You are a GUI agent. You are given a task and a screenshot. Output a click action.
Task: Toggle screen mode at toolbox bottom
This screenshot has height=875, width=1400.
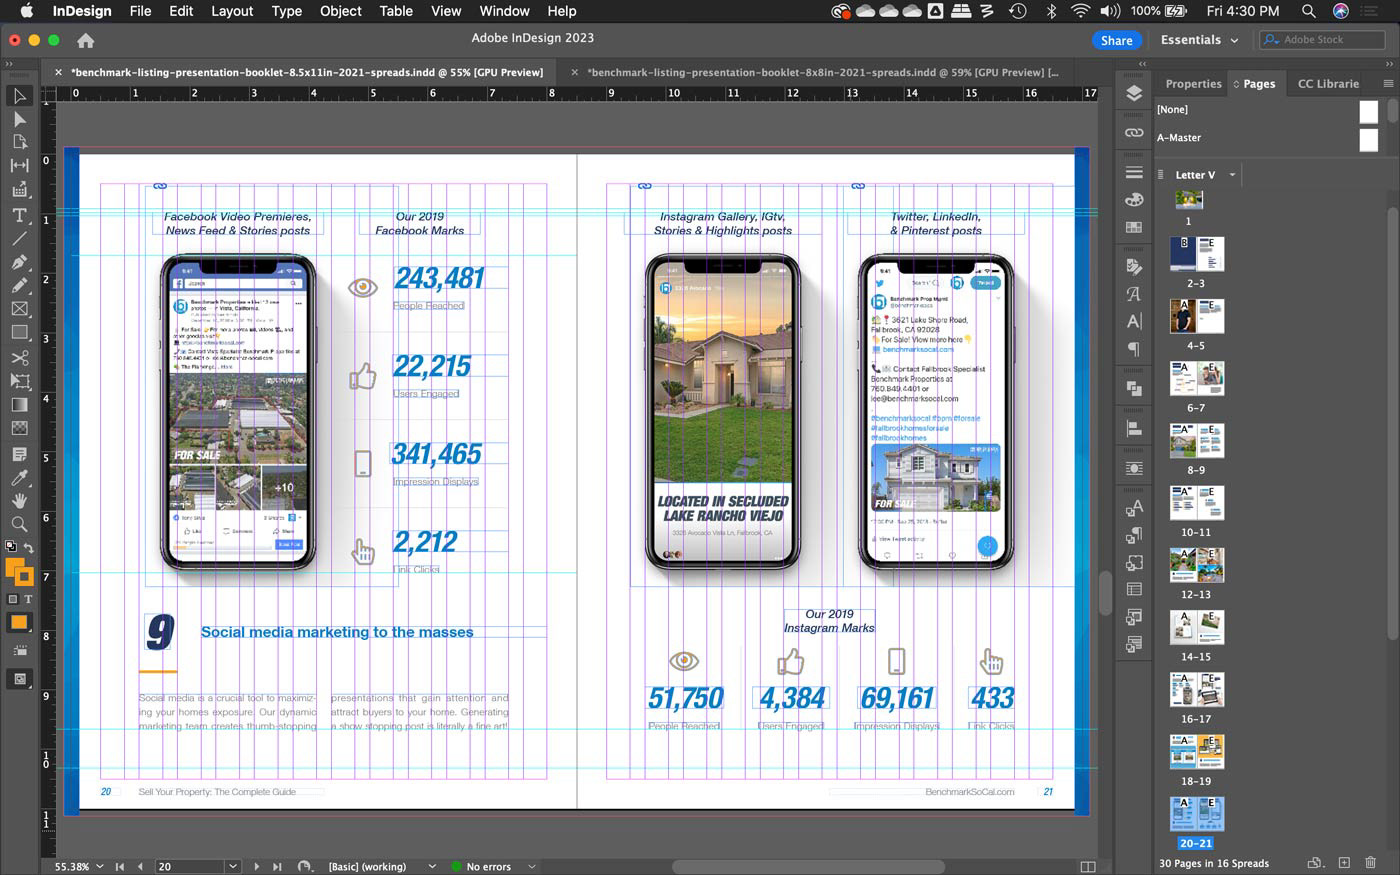click(x=19, y=679)
